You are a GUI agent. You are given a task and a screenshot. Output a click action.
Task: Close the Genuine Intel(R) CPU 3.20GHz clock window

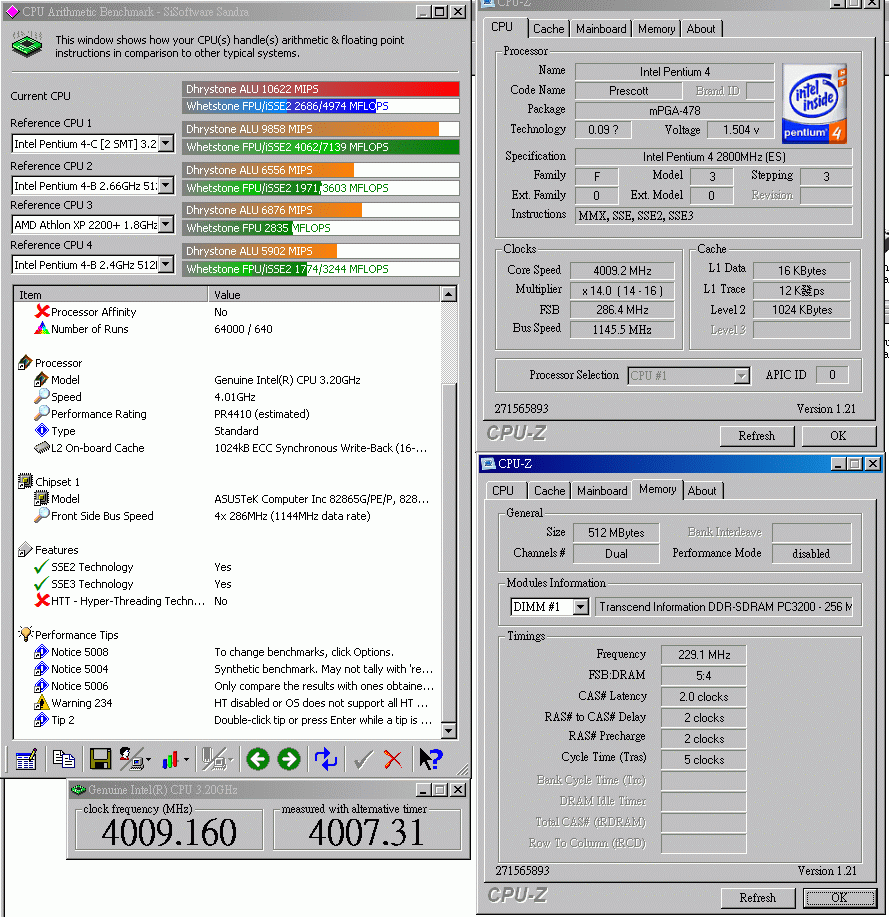459,790
